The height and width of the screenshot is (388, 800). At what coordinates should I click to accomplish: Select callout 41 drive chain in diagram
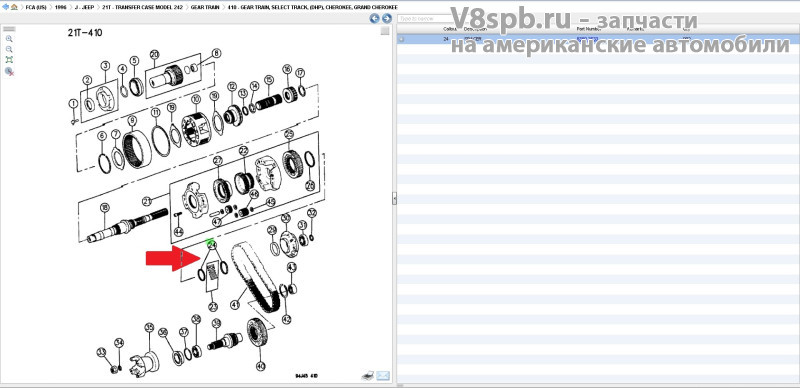(235, 305)
